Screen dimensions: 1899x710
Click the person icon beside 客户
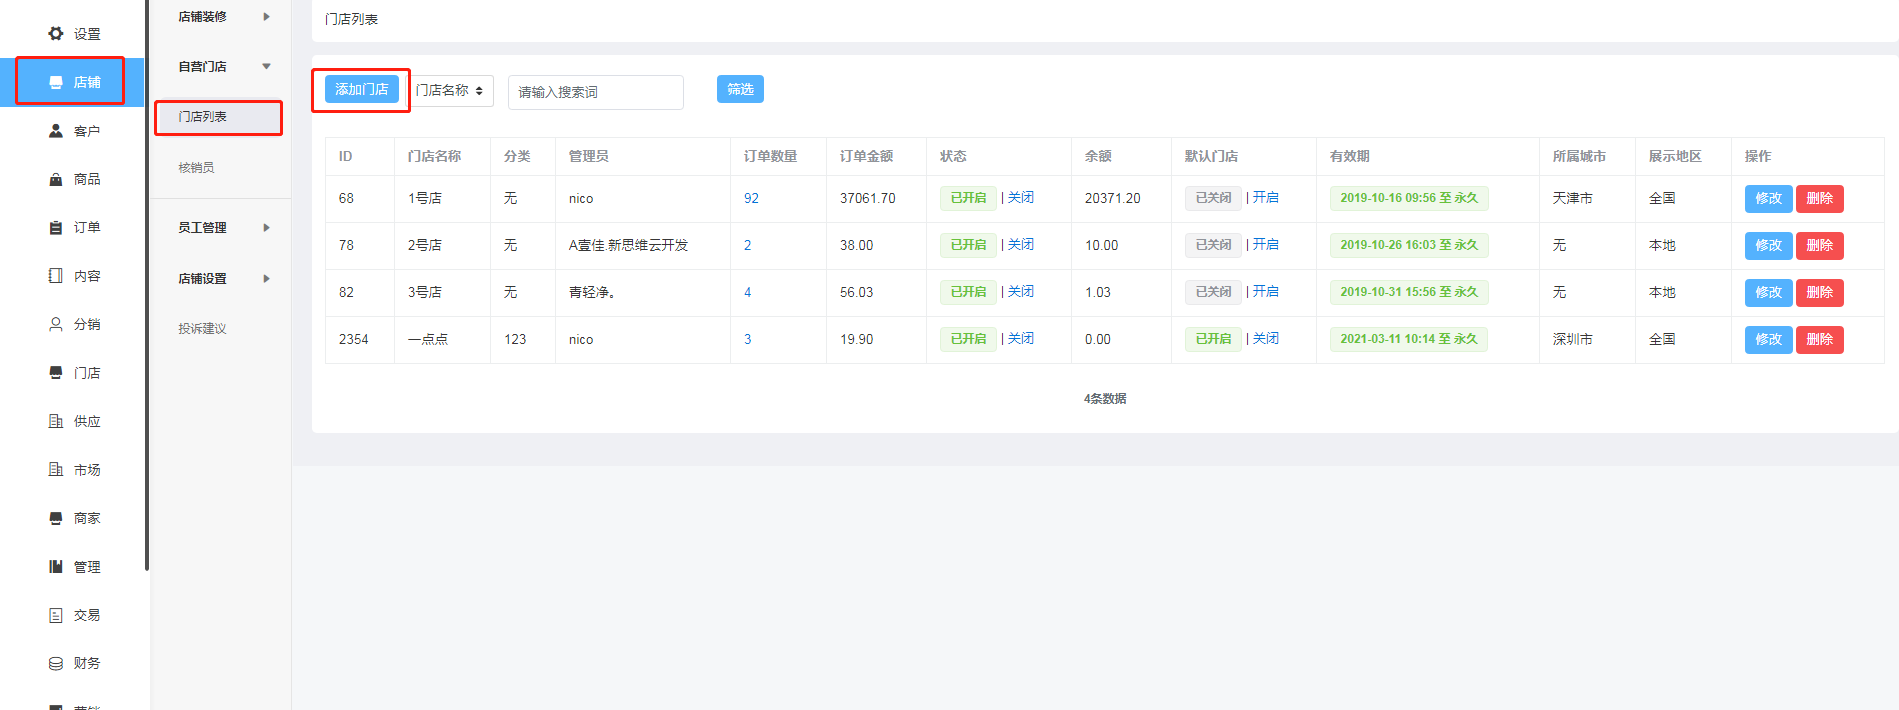56,130
